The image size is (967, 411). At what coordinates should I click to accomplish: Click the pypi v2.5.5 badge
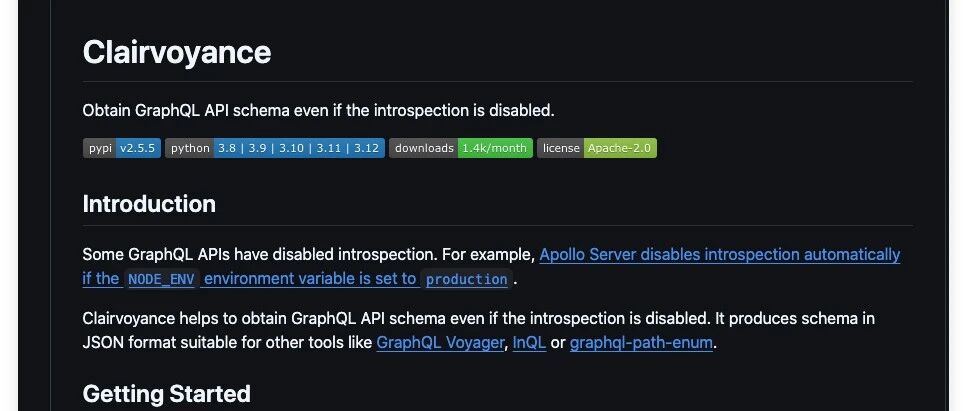tap(122, 148)
